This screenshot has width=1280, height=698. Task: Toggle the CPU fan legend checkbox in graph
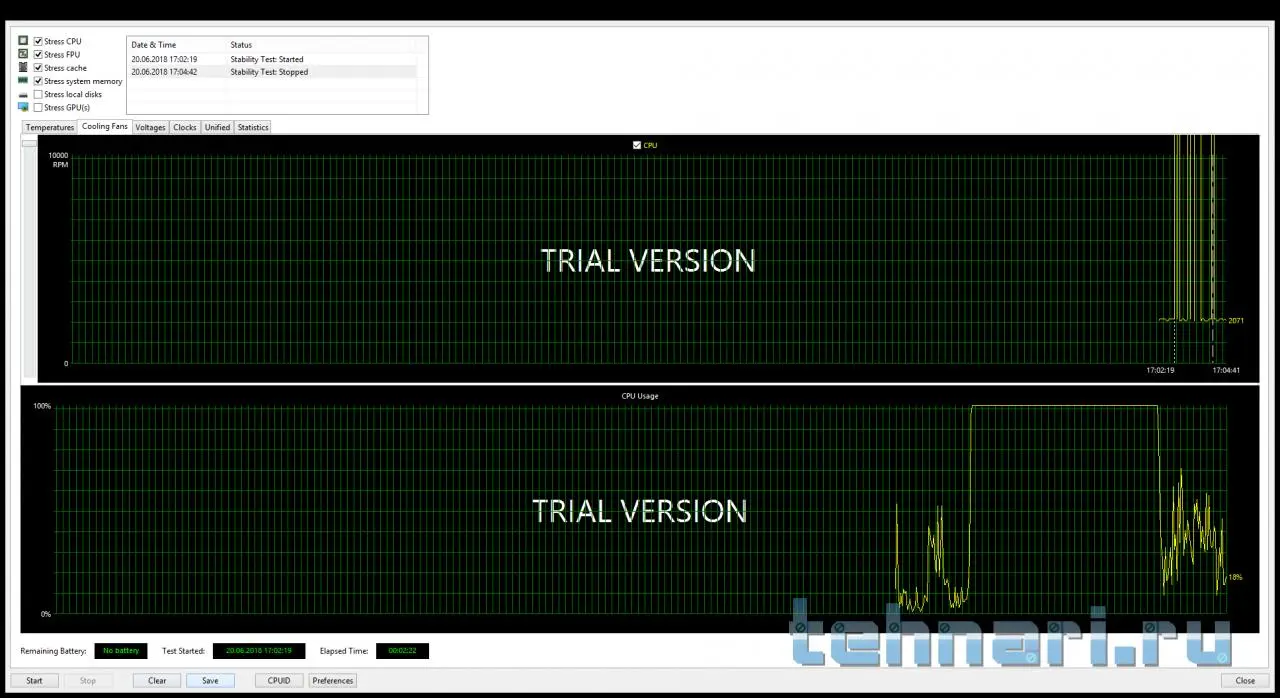[x=637, y=145]
